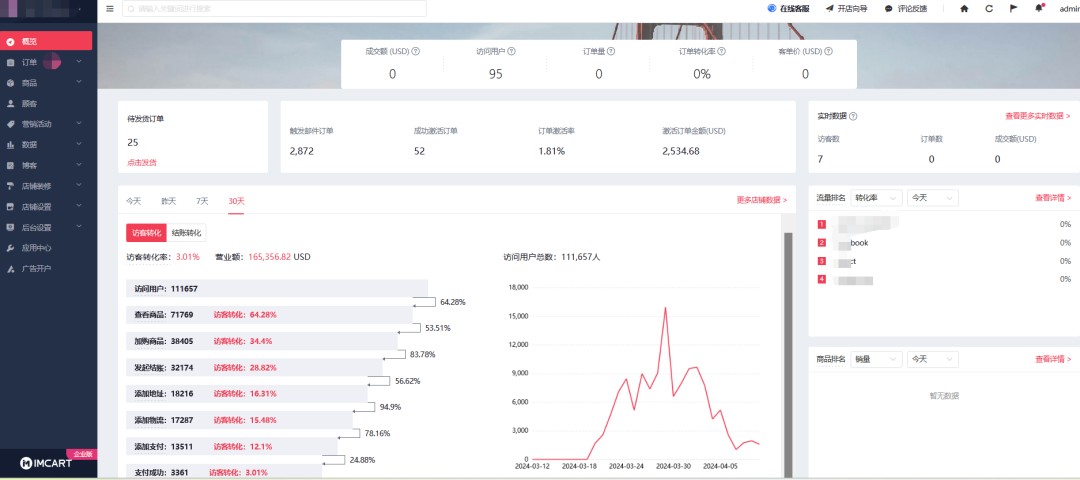Viewport: 1080px width, 480px height.
Task: Go to the home icon in header
Action: click(964, 8)
